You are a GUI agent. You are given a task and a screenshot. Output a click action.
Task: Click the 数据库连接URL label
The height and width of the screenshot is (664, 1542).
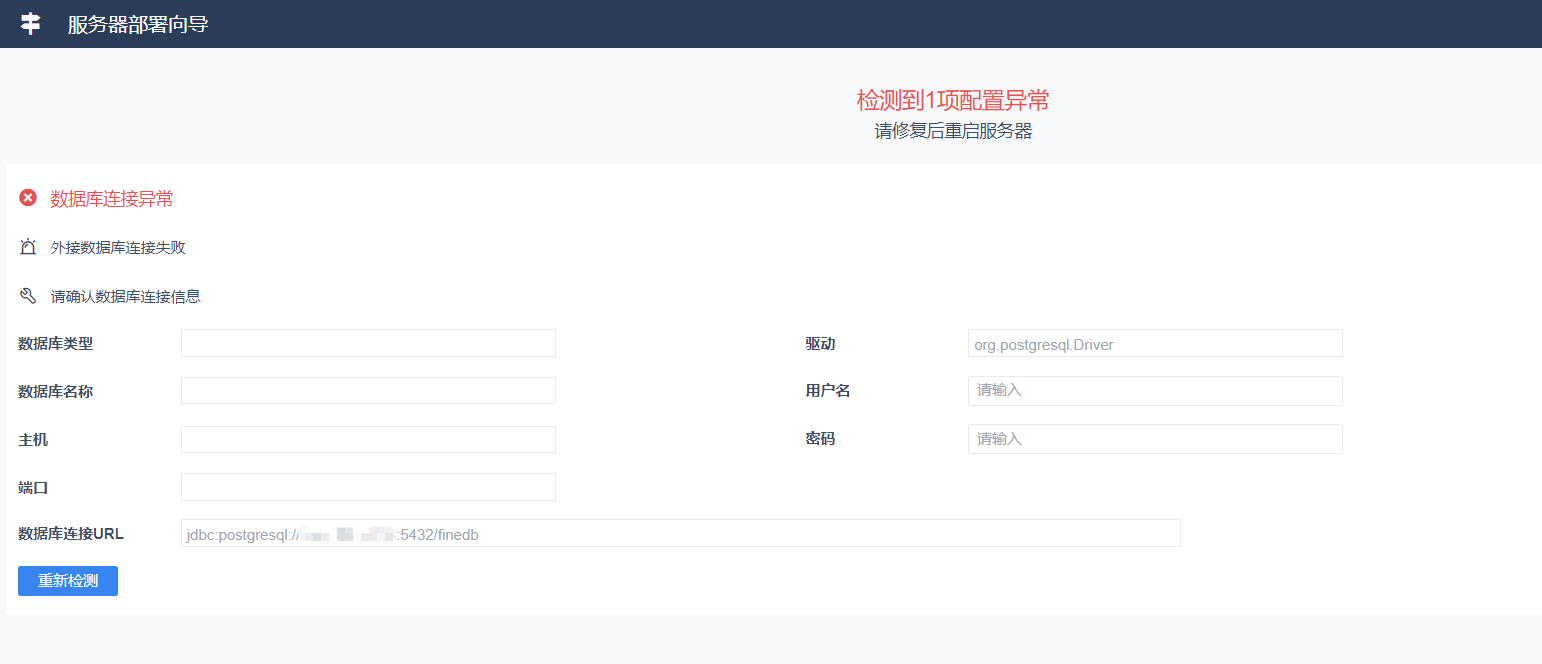[71, 534]
